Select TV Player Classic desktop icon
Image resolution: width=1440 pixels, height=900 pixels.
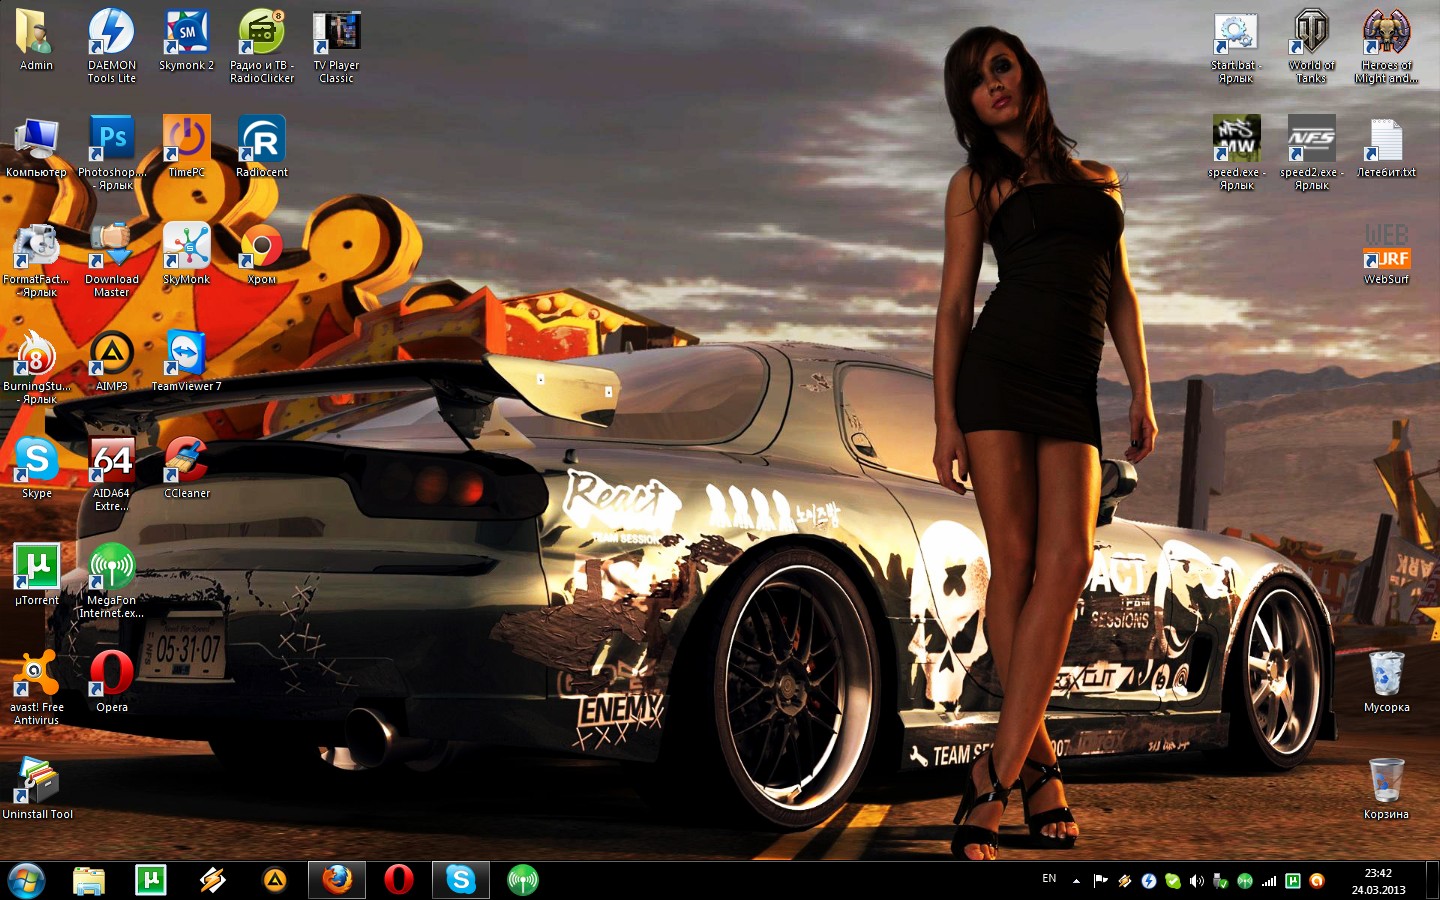pos(337,46)
